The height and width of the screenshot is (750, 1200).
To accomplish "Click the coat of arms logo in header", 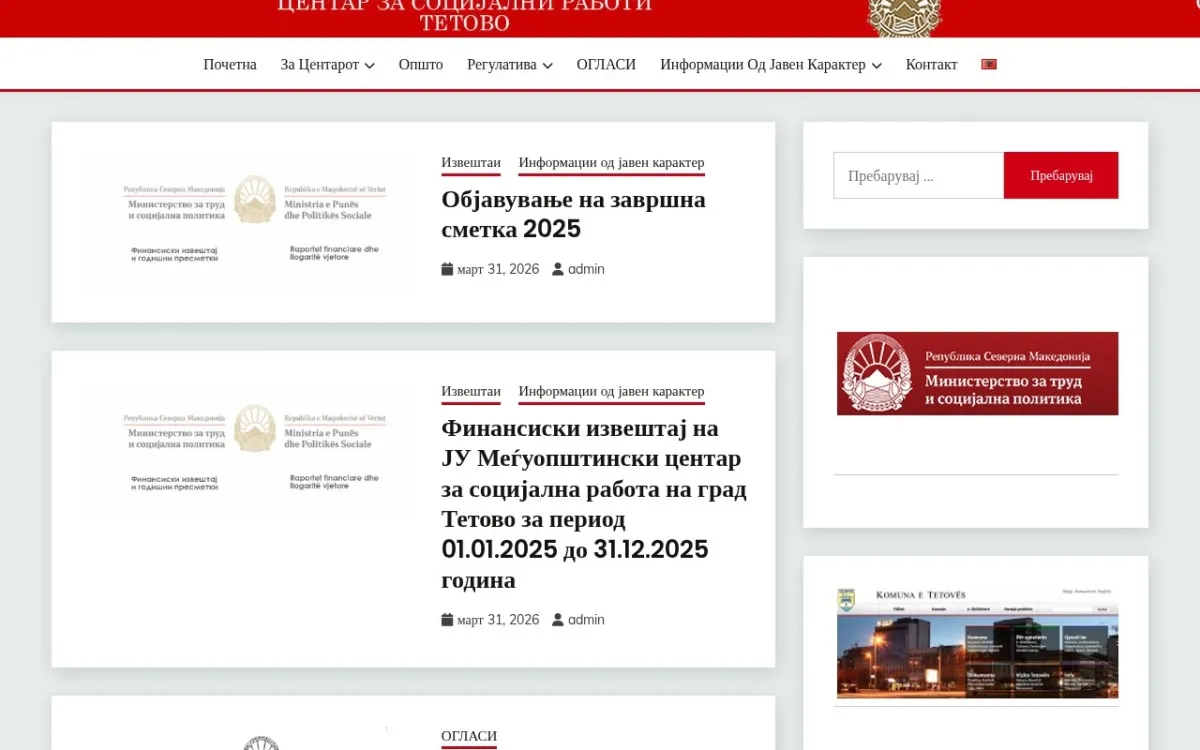I will (904, 17).
